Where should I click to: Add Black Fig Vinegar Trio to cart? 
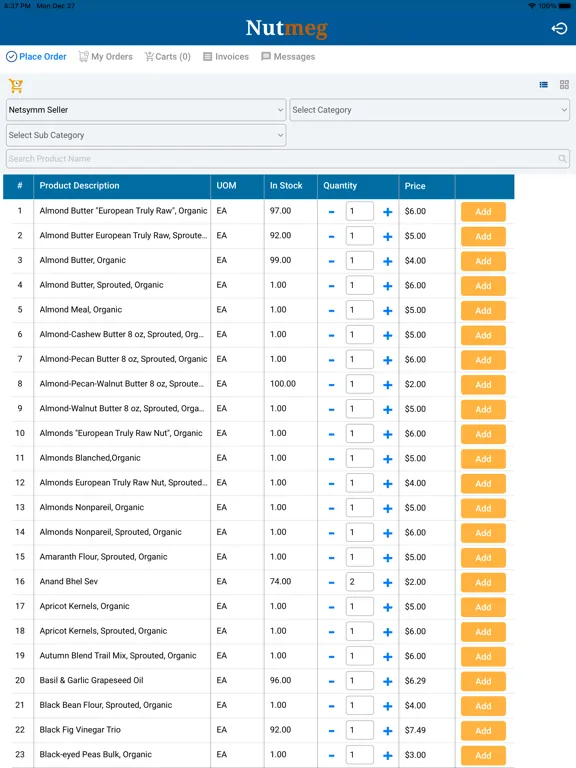(483, 731)
